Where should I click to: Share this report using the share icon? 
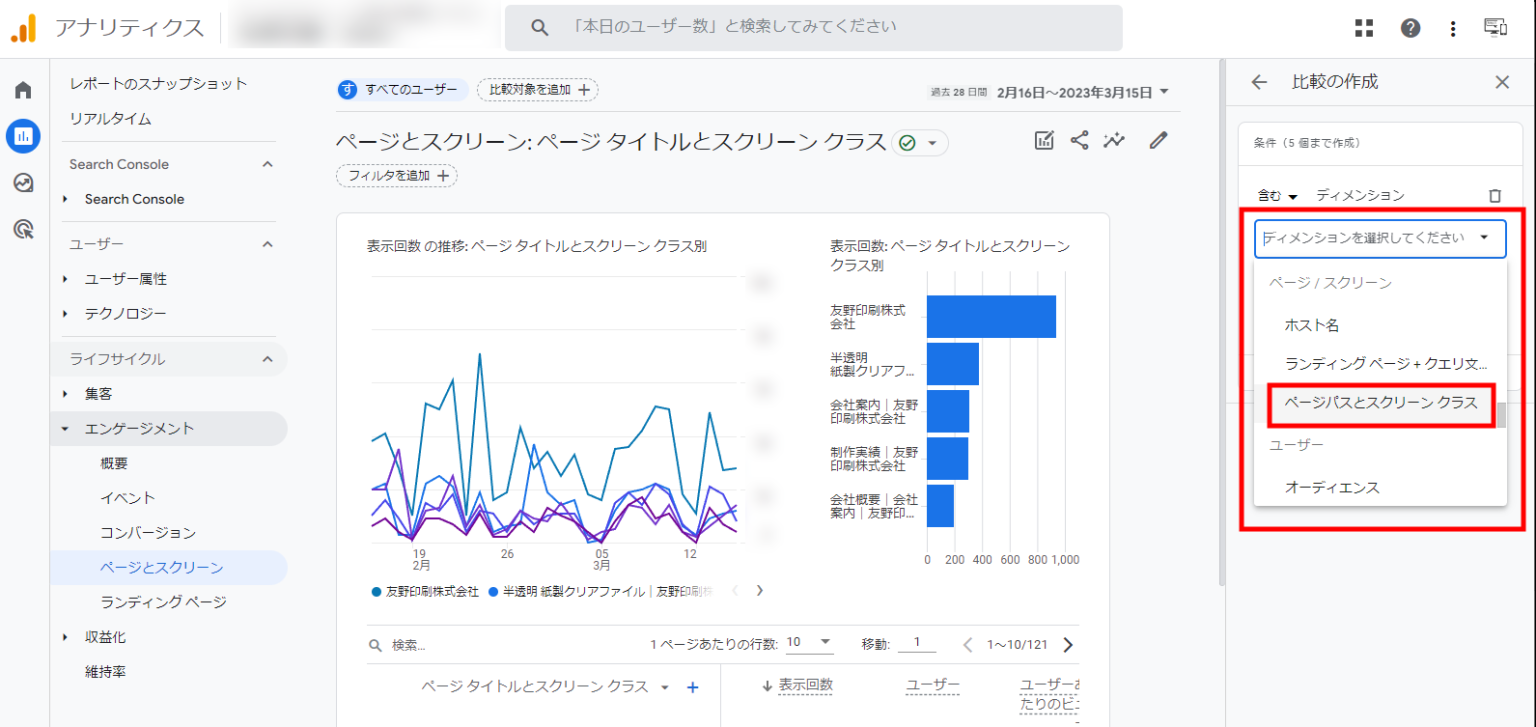[x=1079, y=141]
